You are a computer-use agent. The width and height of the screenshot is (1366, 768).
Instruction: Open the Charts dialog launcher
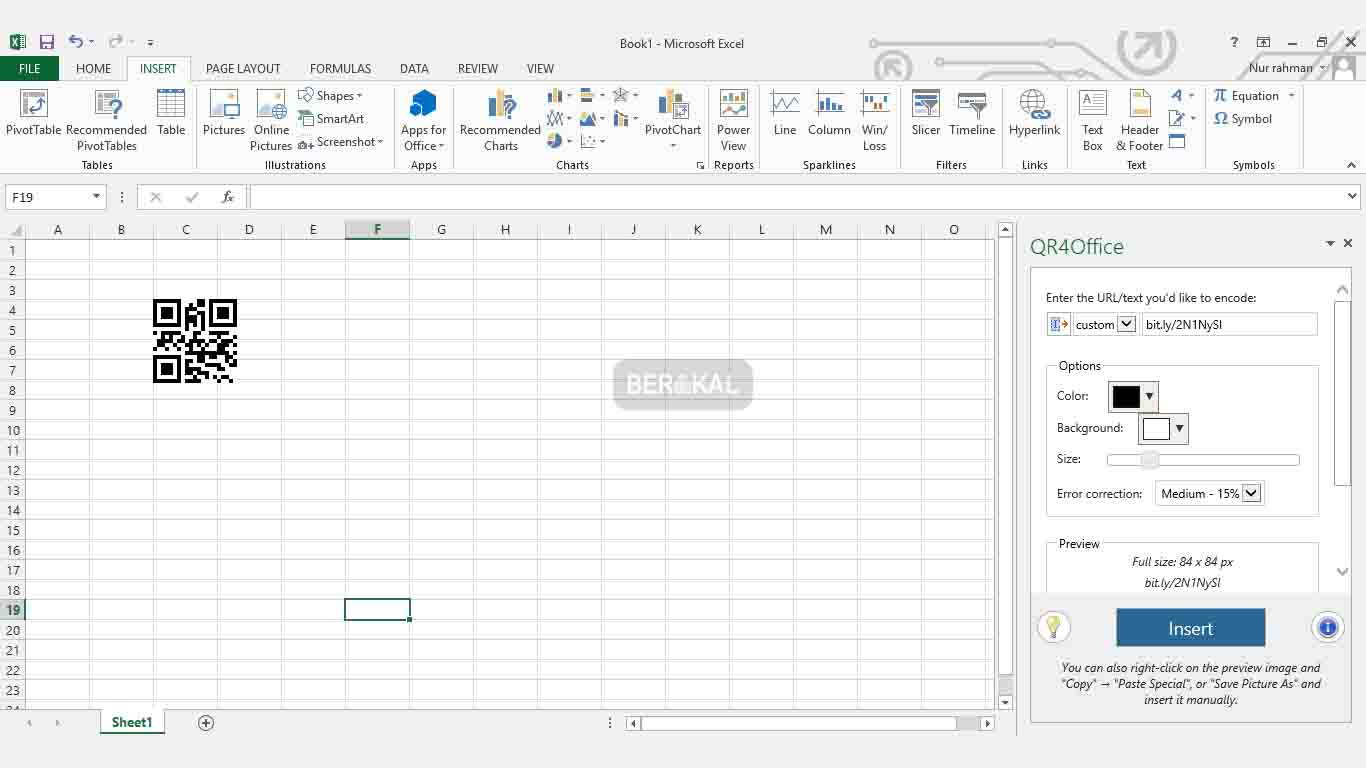pyautogui.click(x=700, y=165)
